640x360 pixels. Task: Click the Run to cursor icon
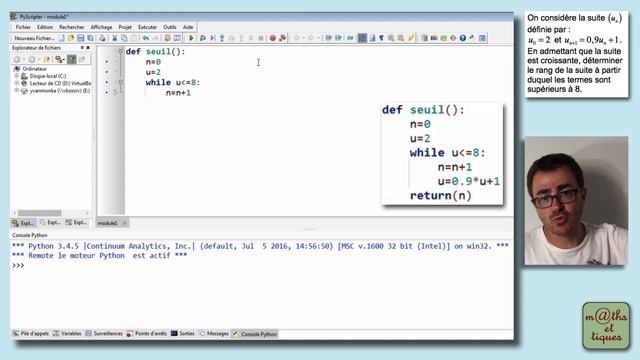pos(212,38)
